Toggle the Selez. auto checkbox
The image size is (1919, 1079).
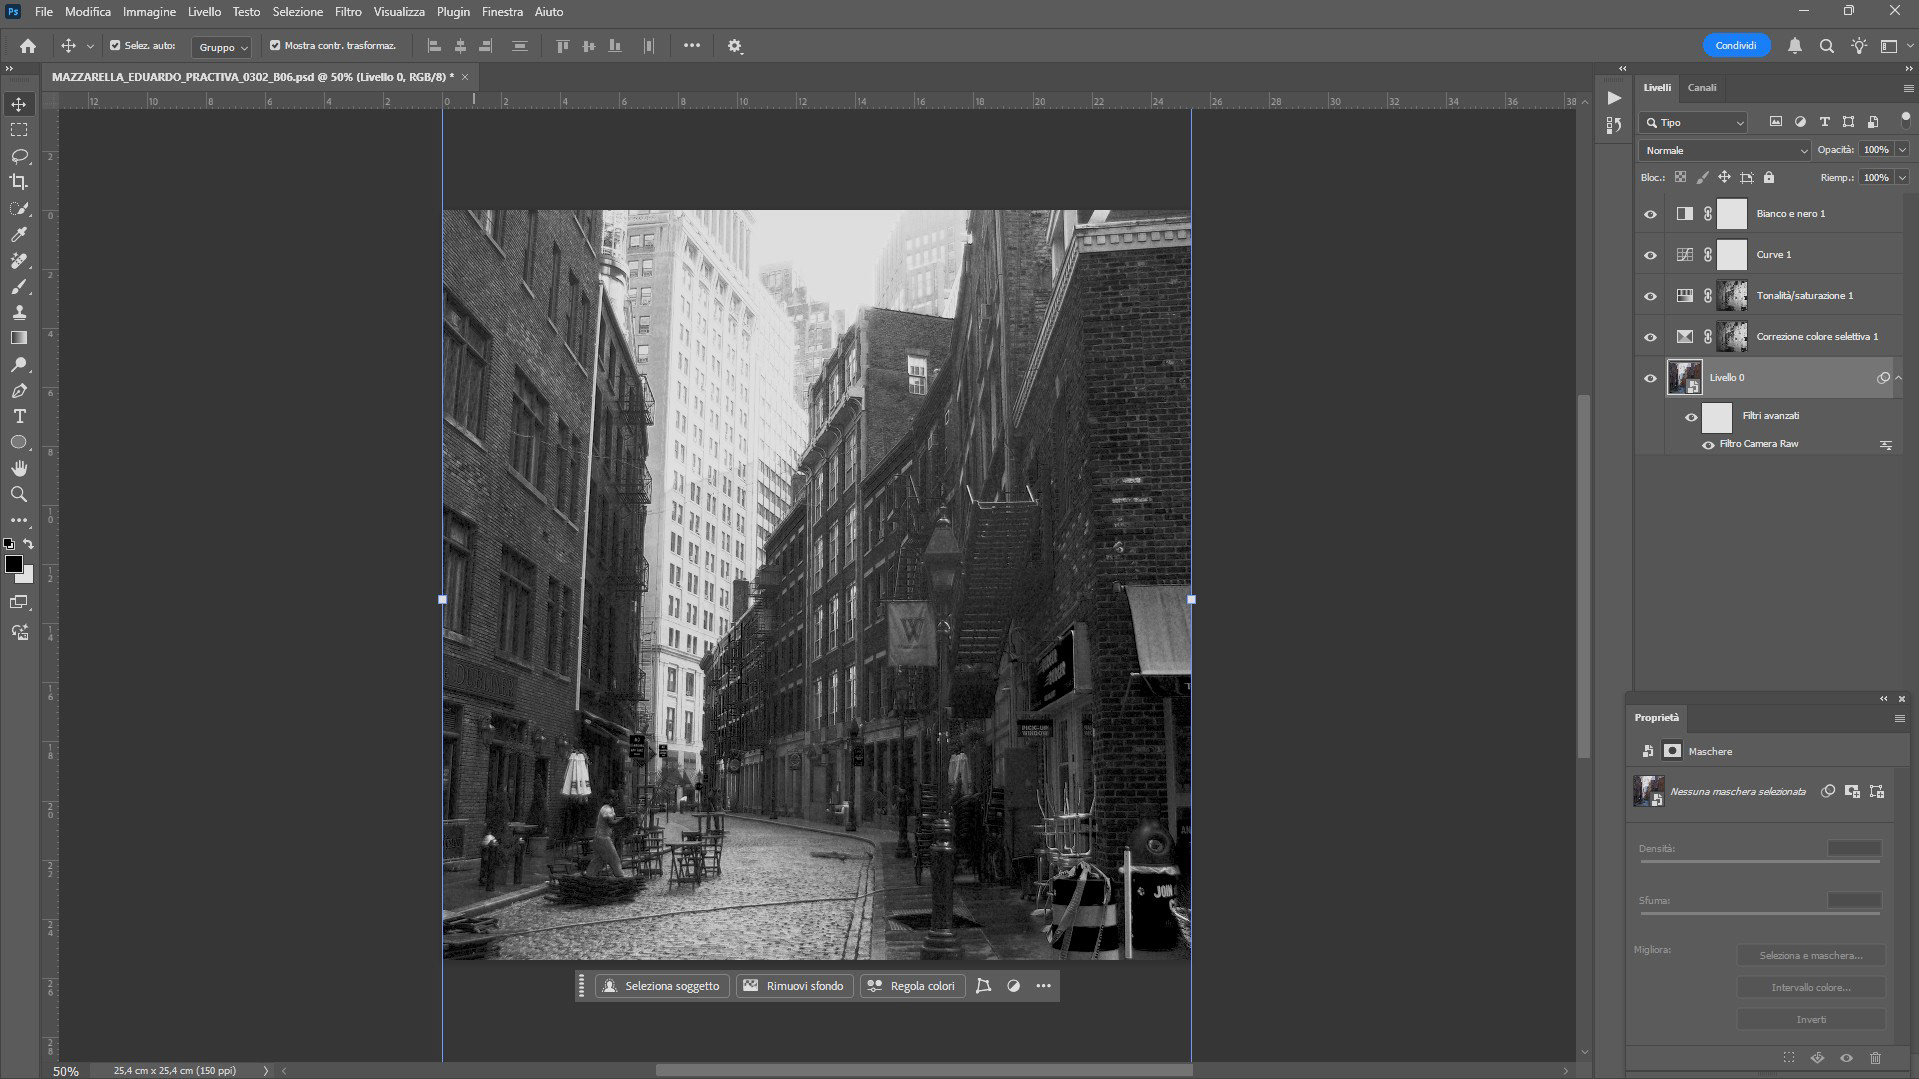click(x=115, y=45)
